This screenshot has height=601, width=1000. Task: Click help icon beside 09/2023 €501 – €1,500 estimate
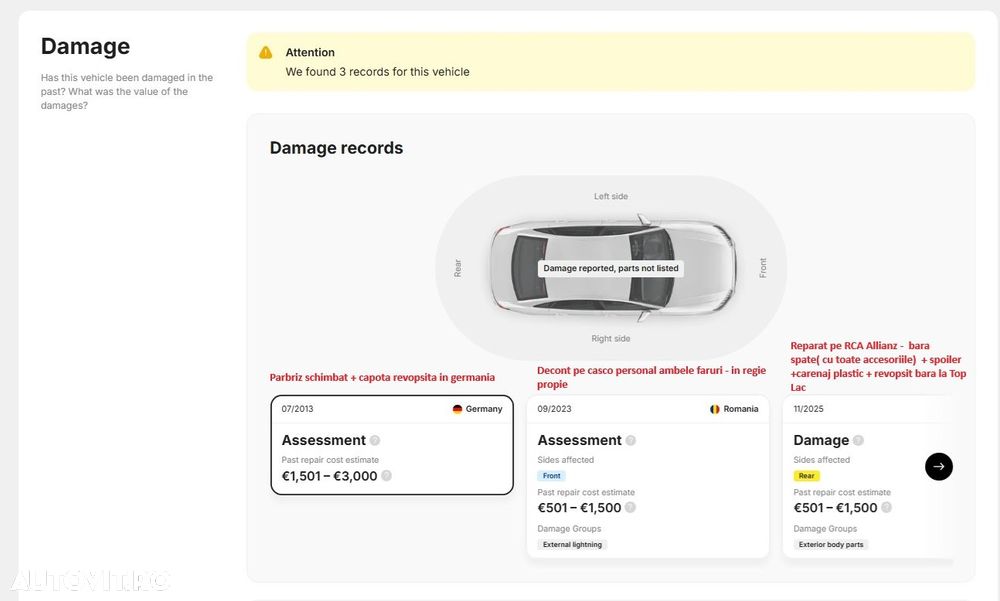coord(631,508)
